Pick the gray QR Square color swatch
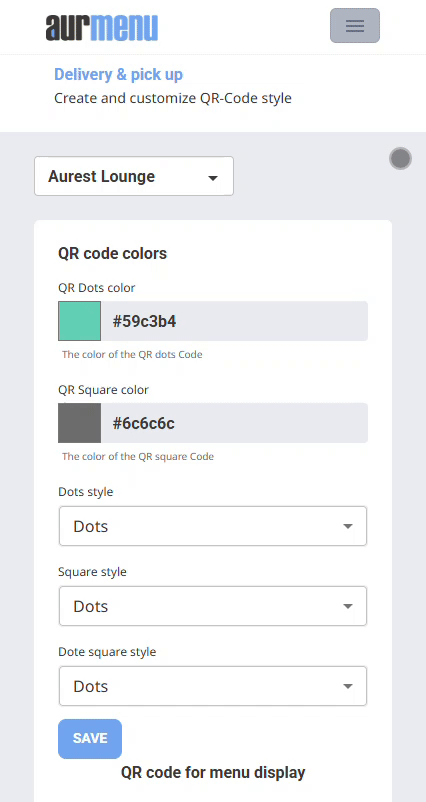The image size is (426, 802). click(x=79, y=423)
